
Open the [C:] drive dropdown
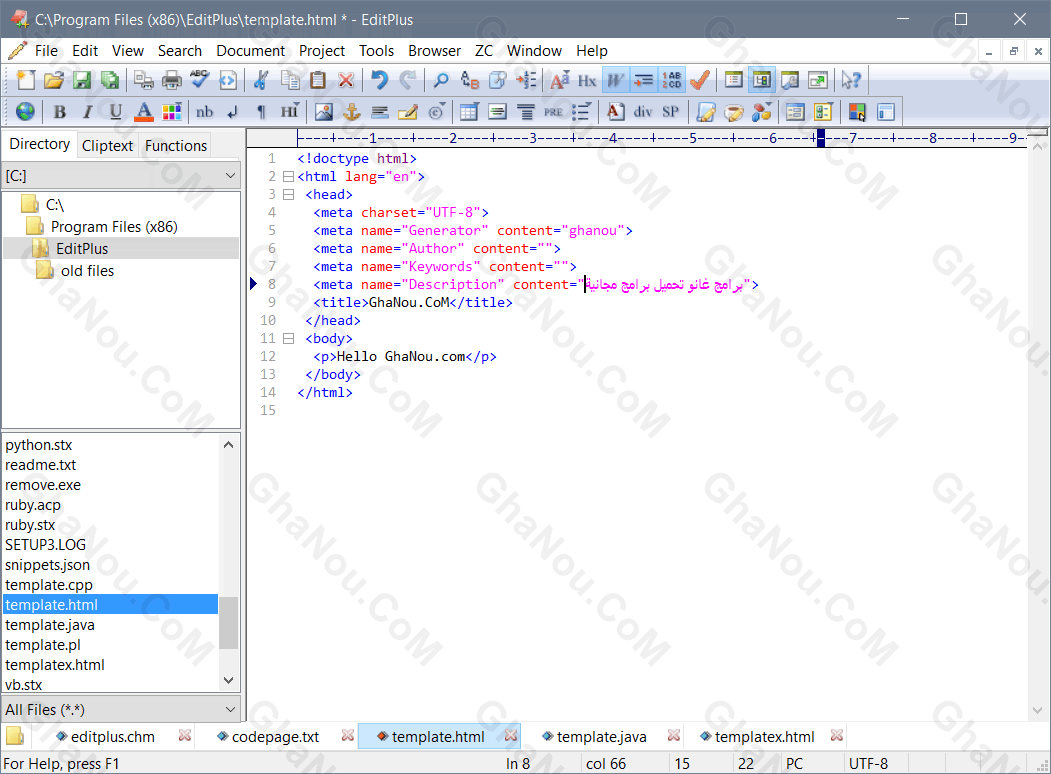[x=231, y=176]
